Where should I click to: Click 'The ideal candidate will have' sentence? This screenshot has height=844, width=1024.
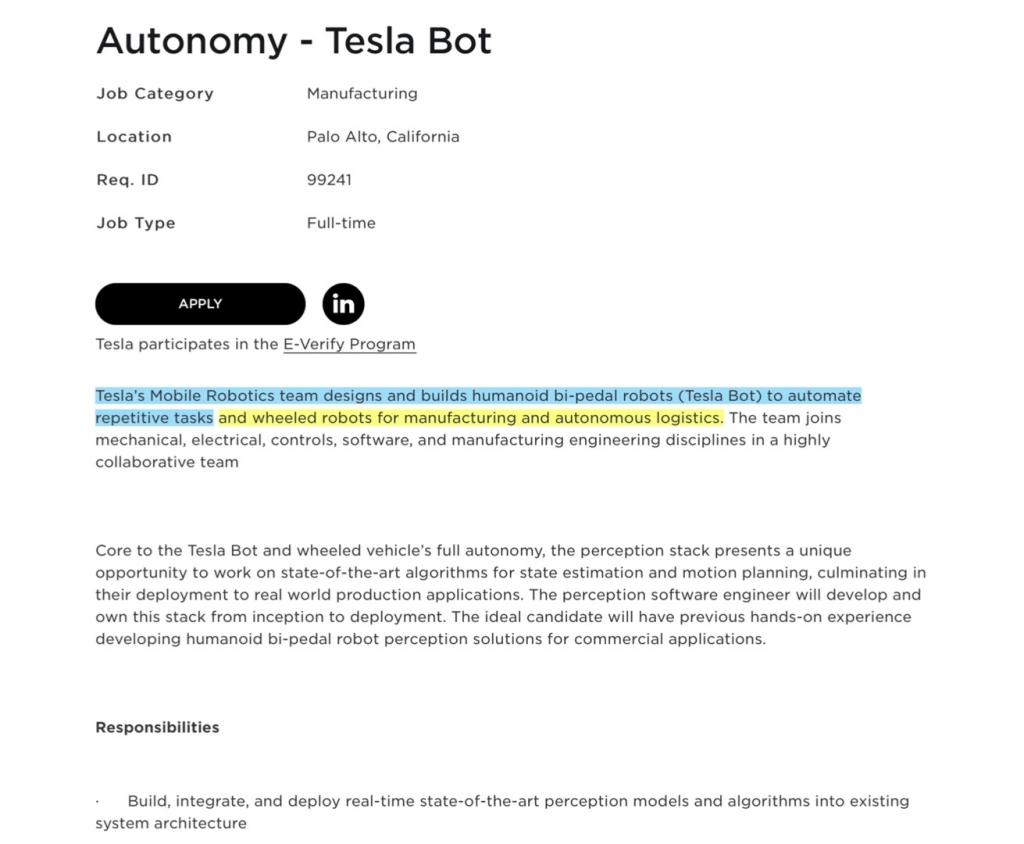(x=503, y=628)
